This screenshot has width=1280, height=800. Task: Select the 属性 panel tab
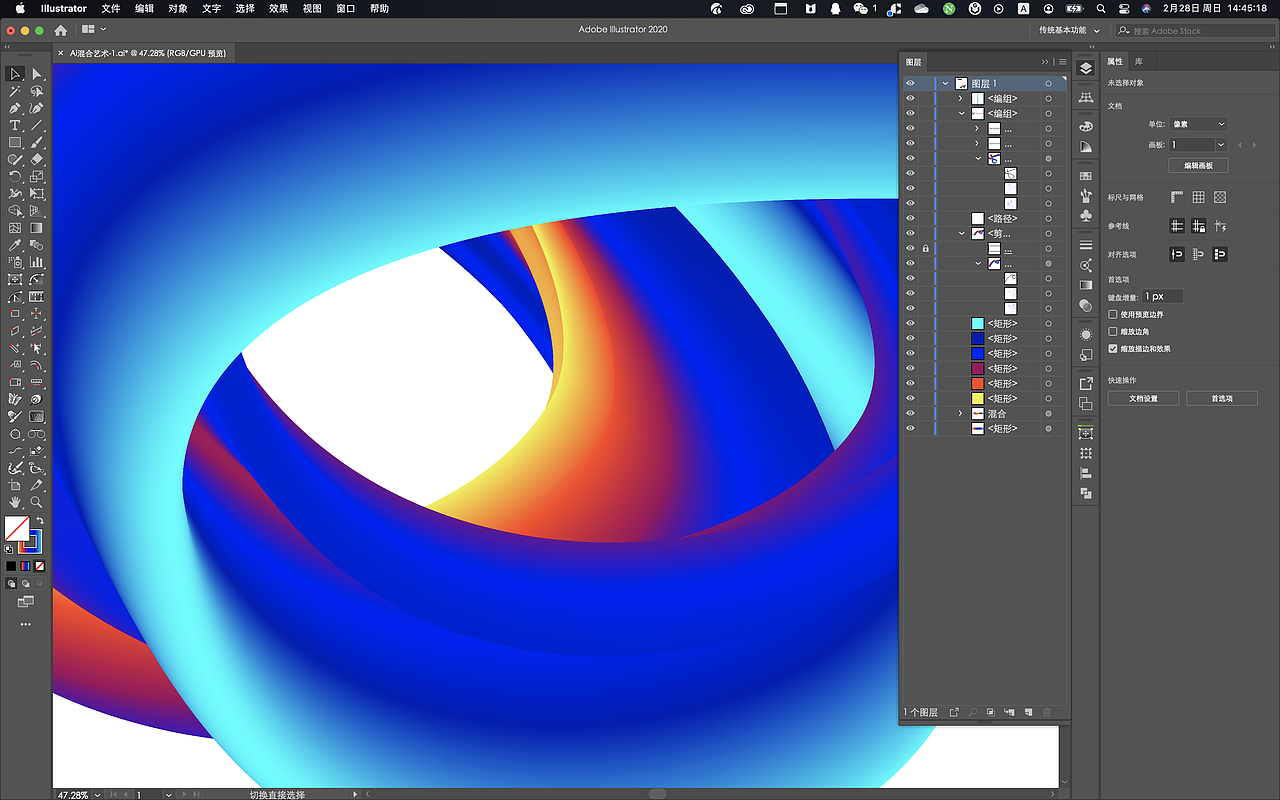point(1116,62)
